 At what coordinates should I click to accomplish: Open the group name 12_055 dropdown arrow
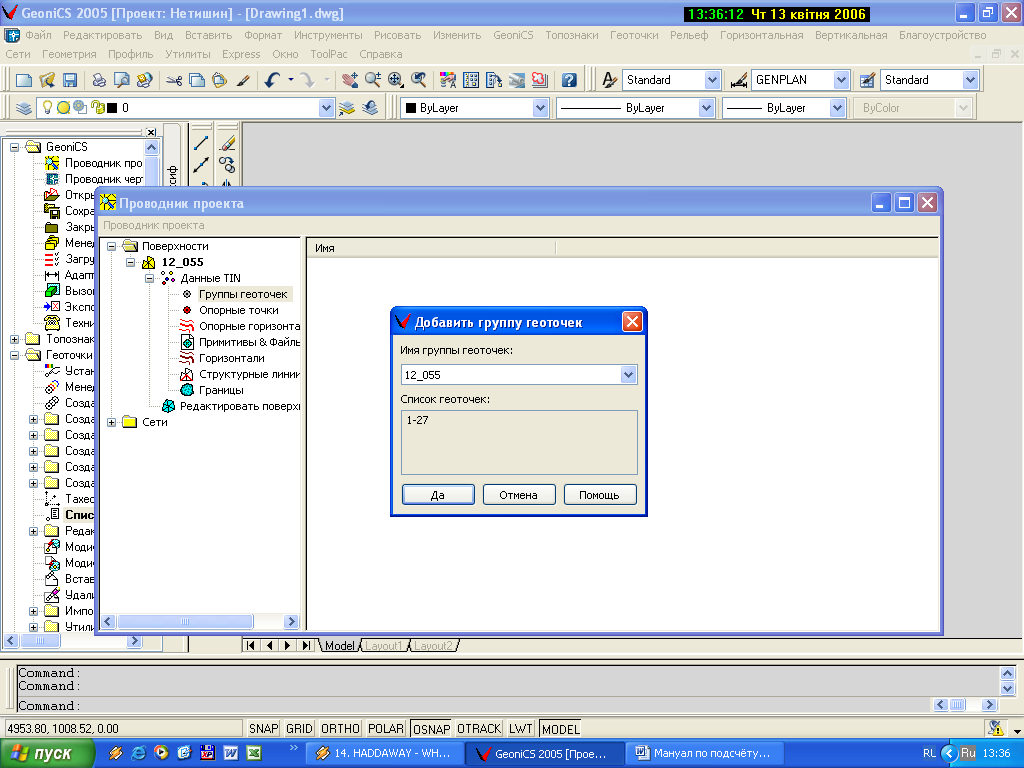[628, 375]
